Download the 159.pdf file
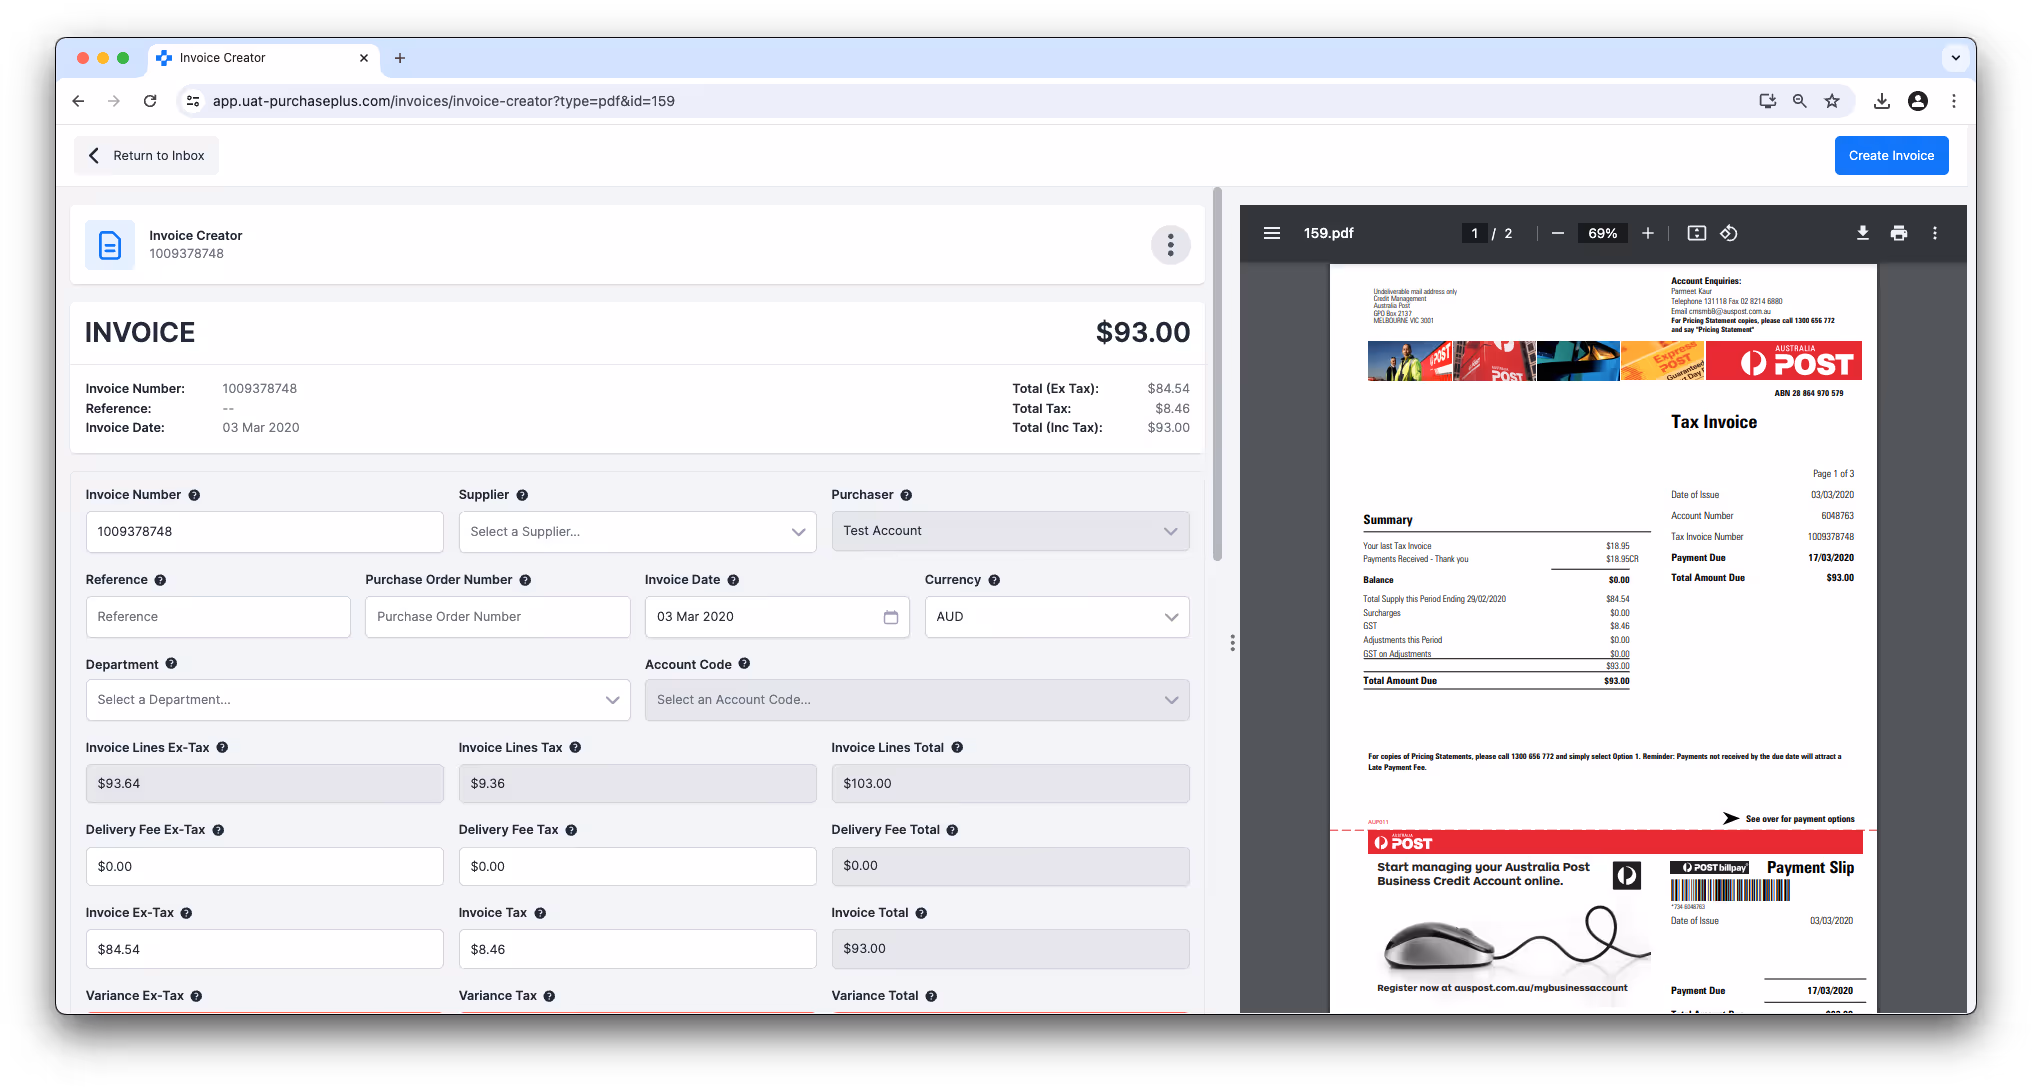 click(1862, 233)
